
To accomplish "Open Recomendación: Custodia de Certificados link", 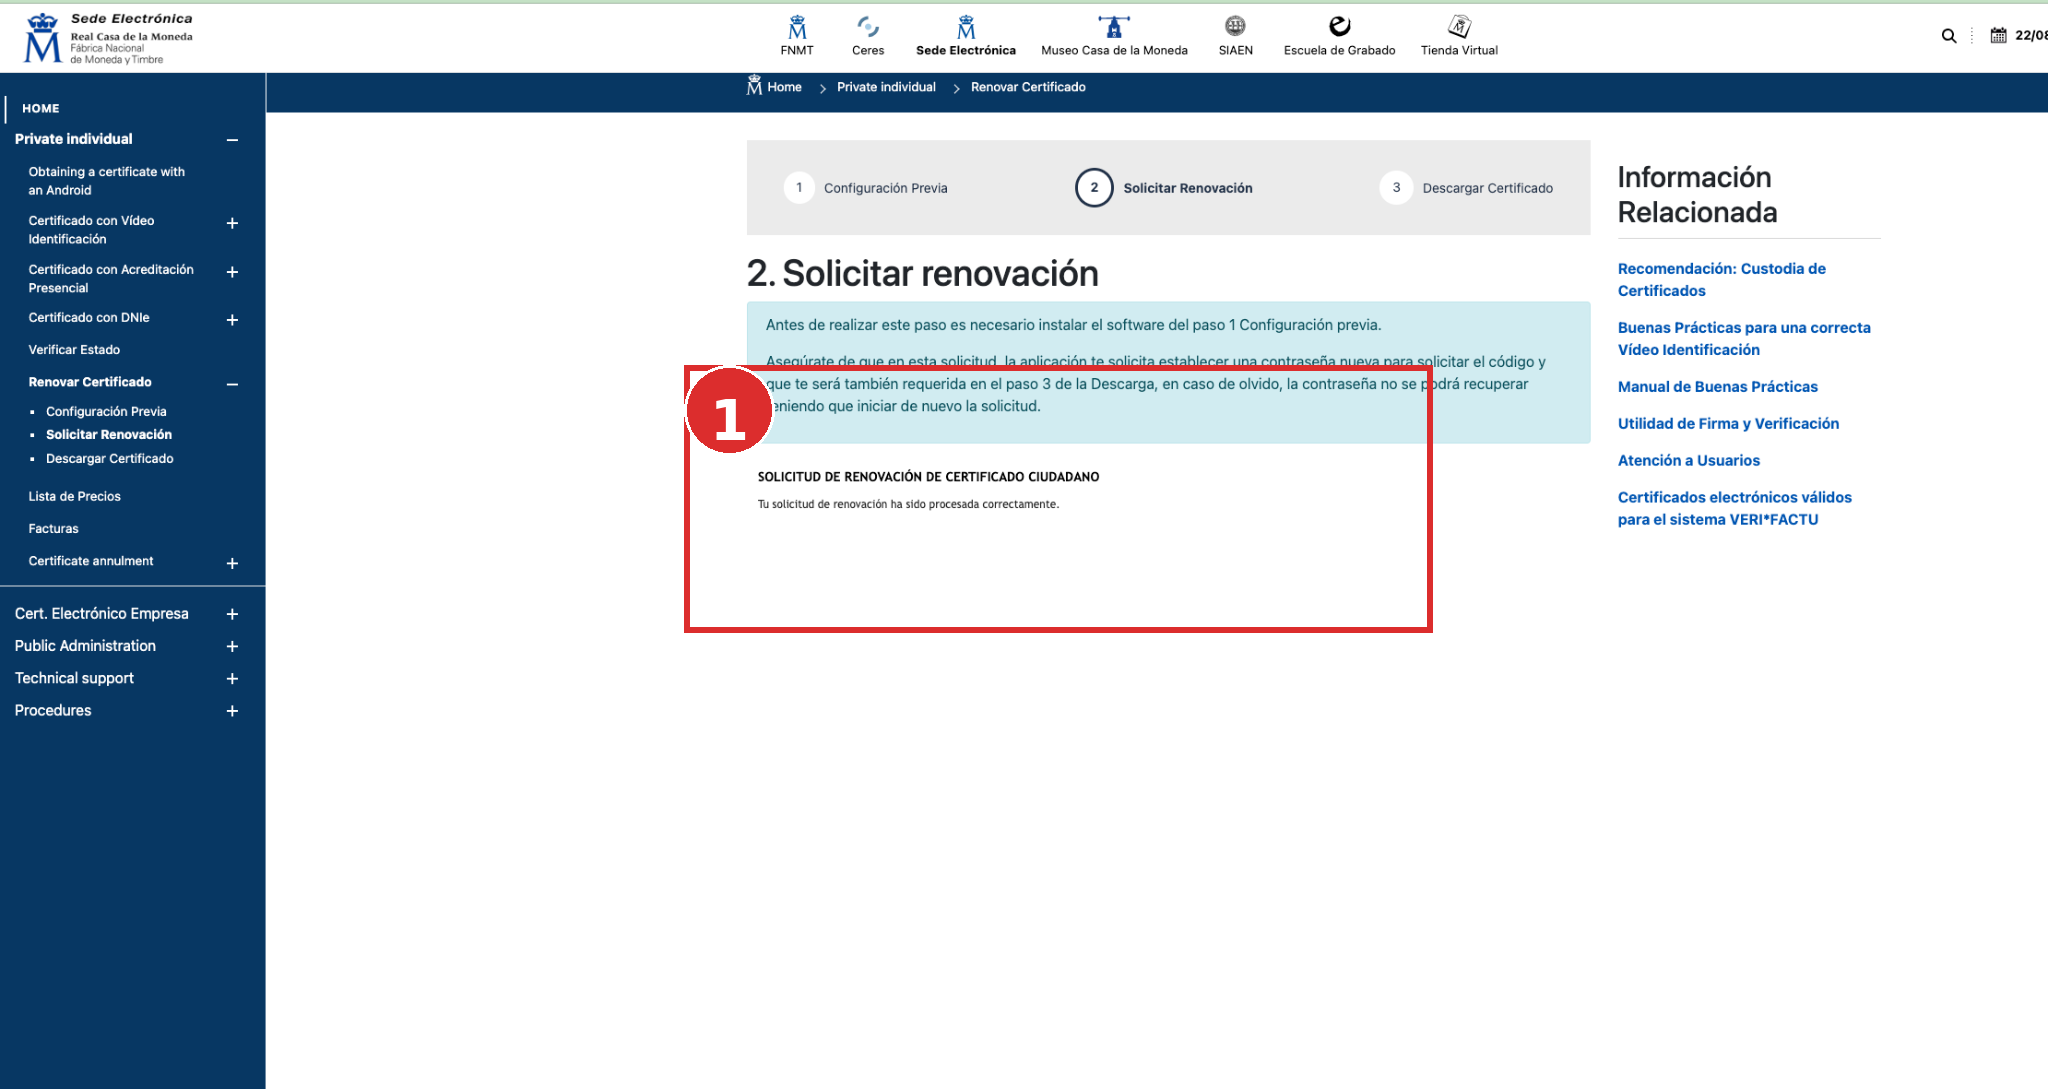I will click(x=1721, y=280).
